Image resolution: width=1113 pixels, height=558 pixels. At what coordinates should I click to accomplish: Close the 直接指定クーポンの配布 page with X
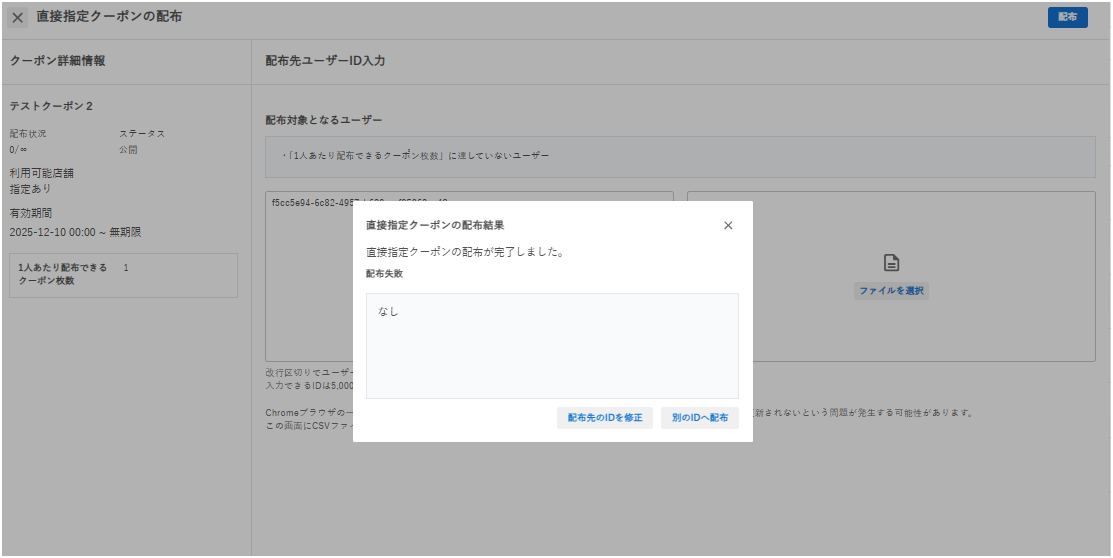coord(18,17)
